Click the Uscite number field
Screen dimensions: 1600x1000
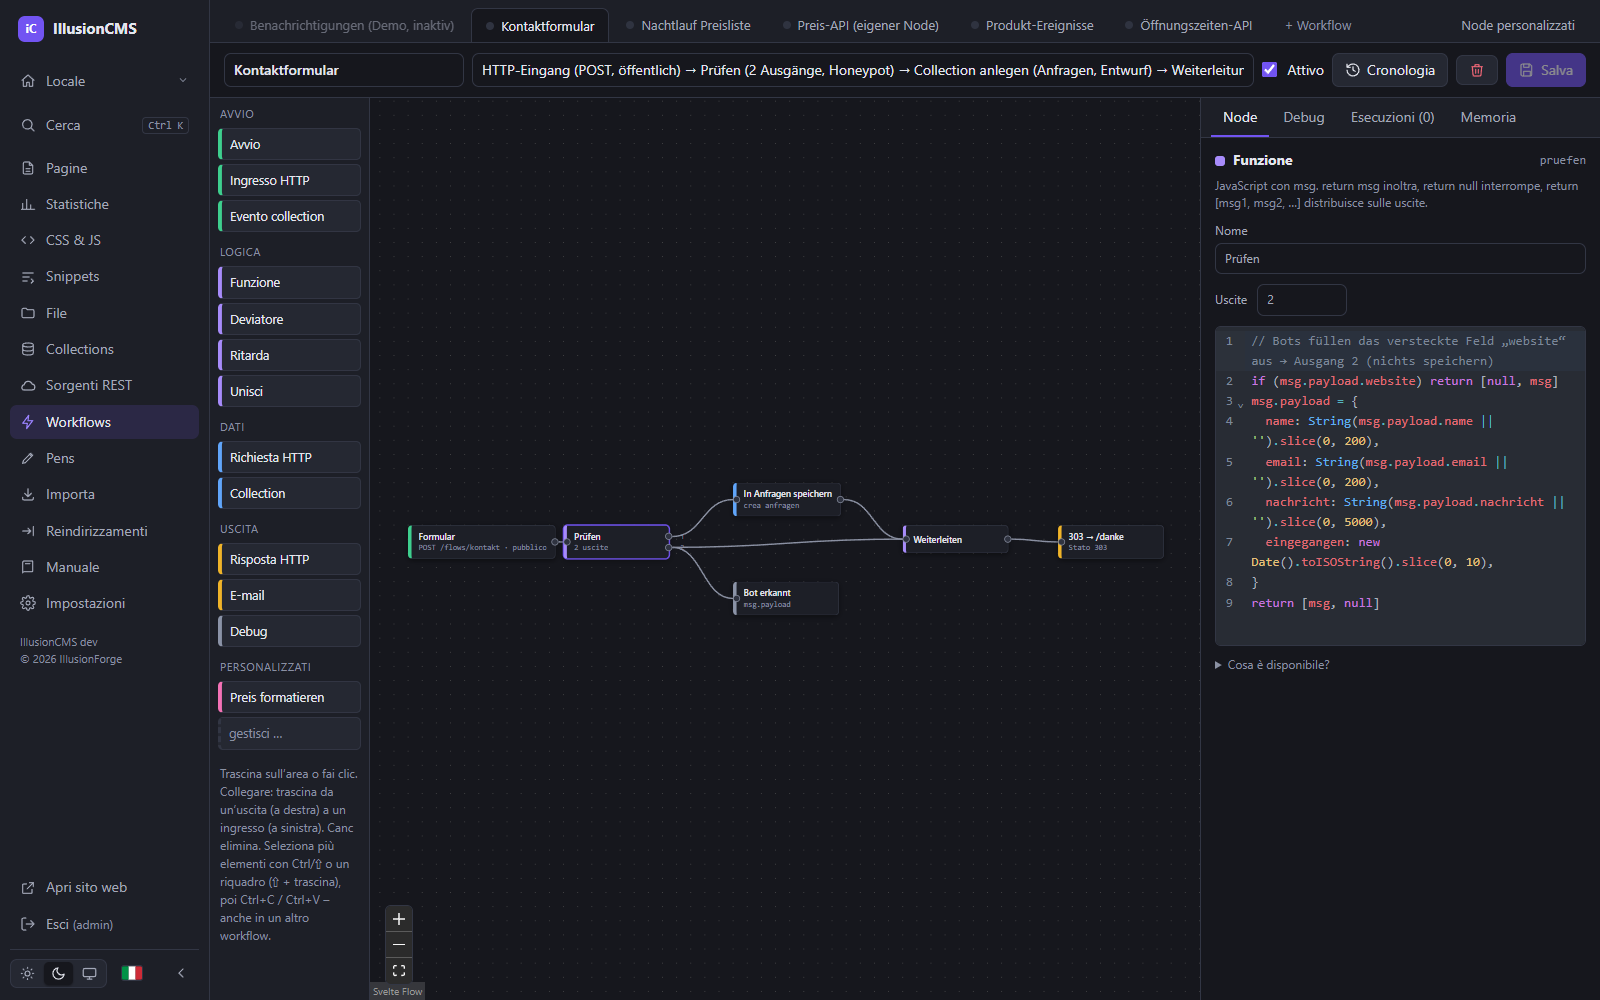pos(1301,300)
